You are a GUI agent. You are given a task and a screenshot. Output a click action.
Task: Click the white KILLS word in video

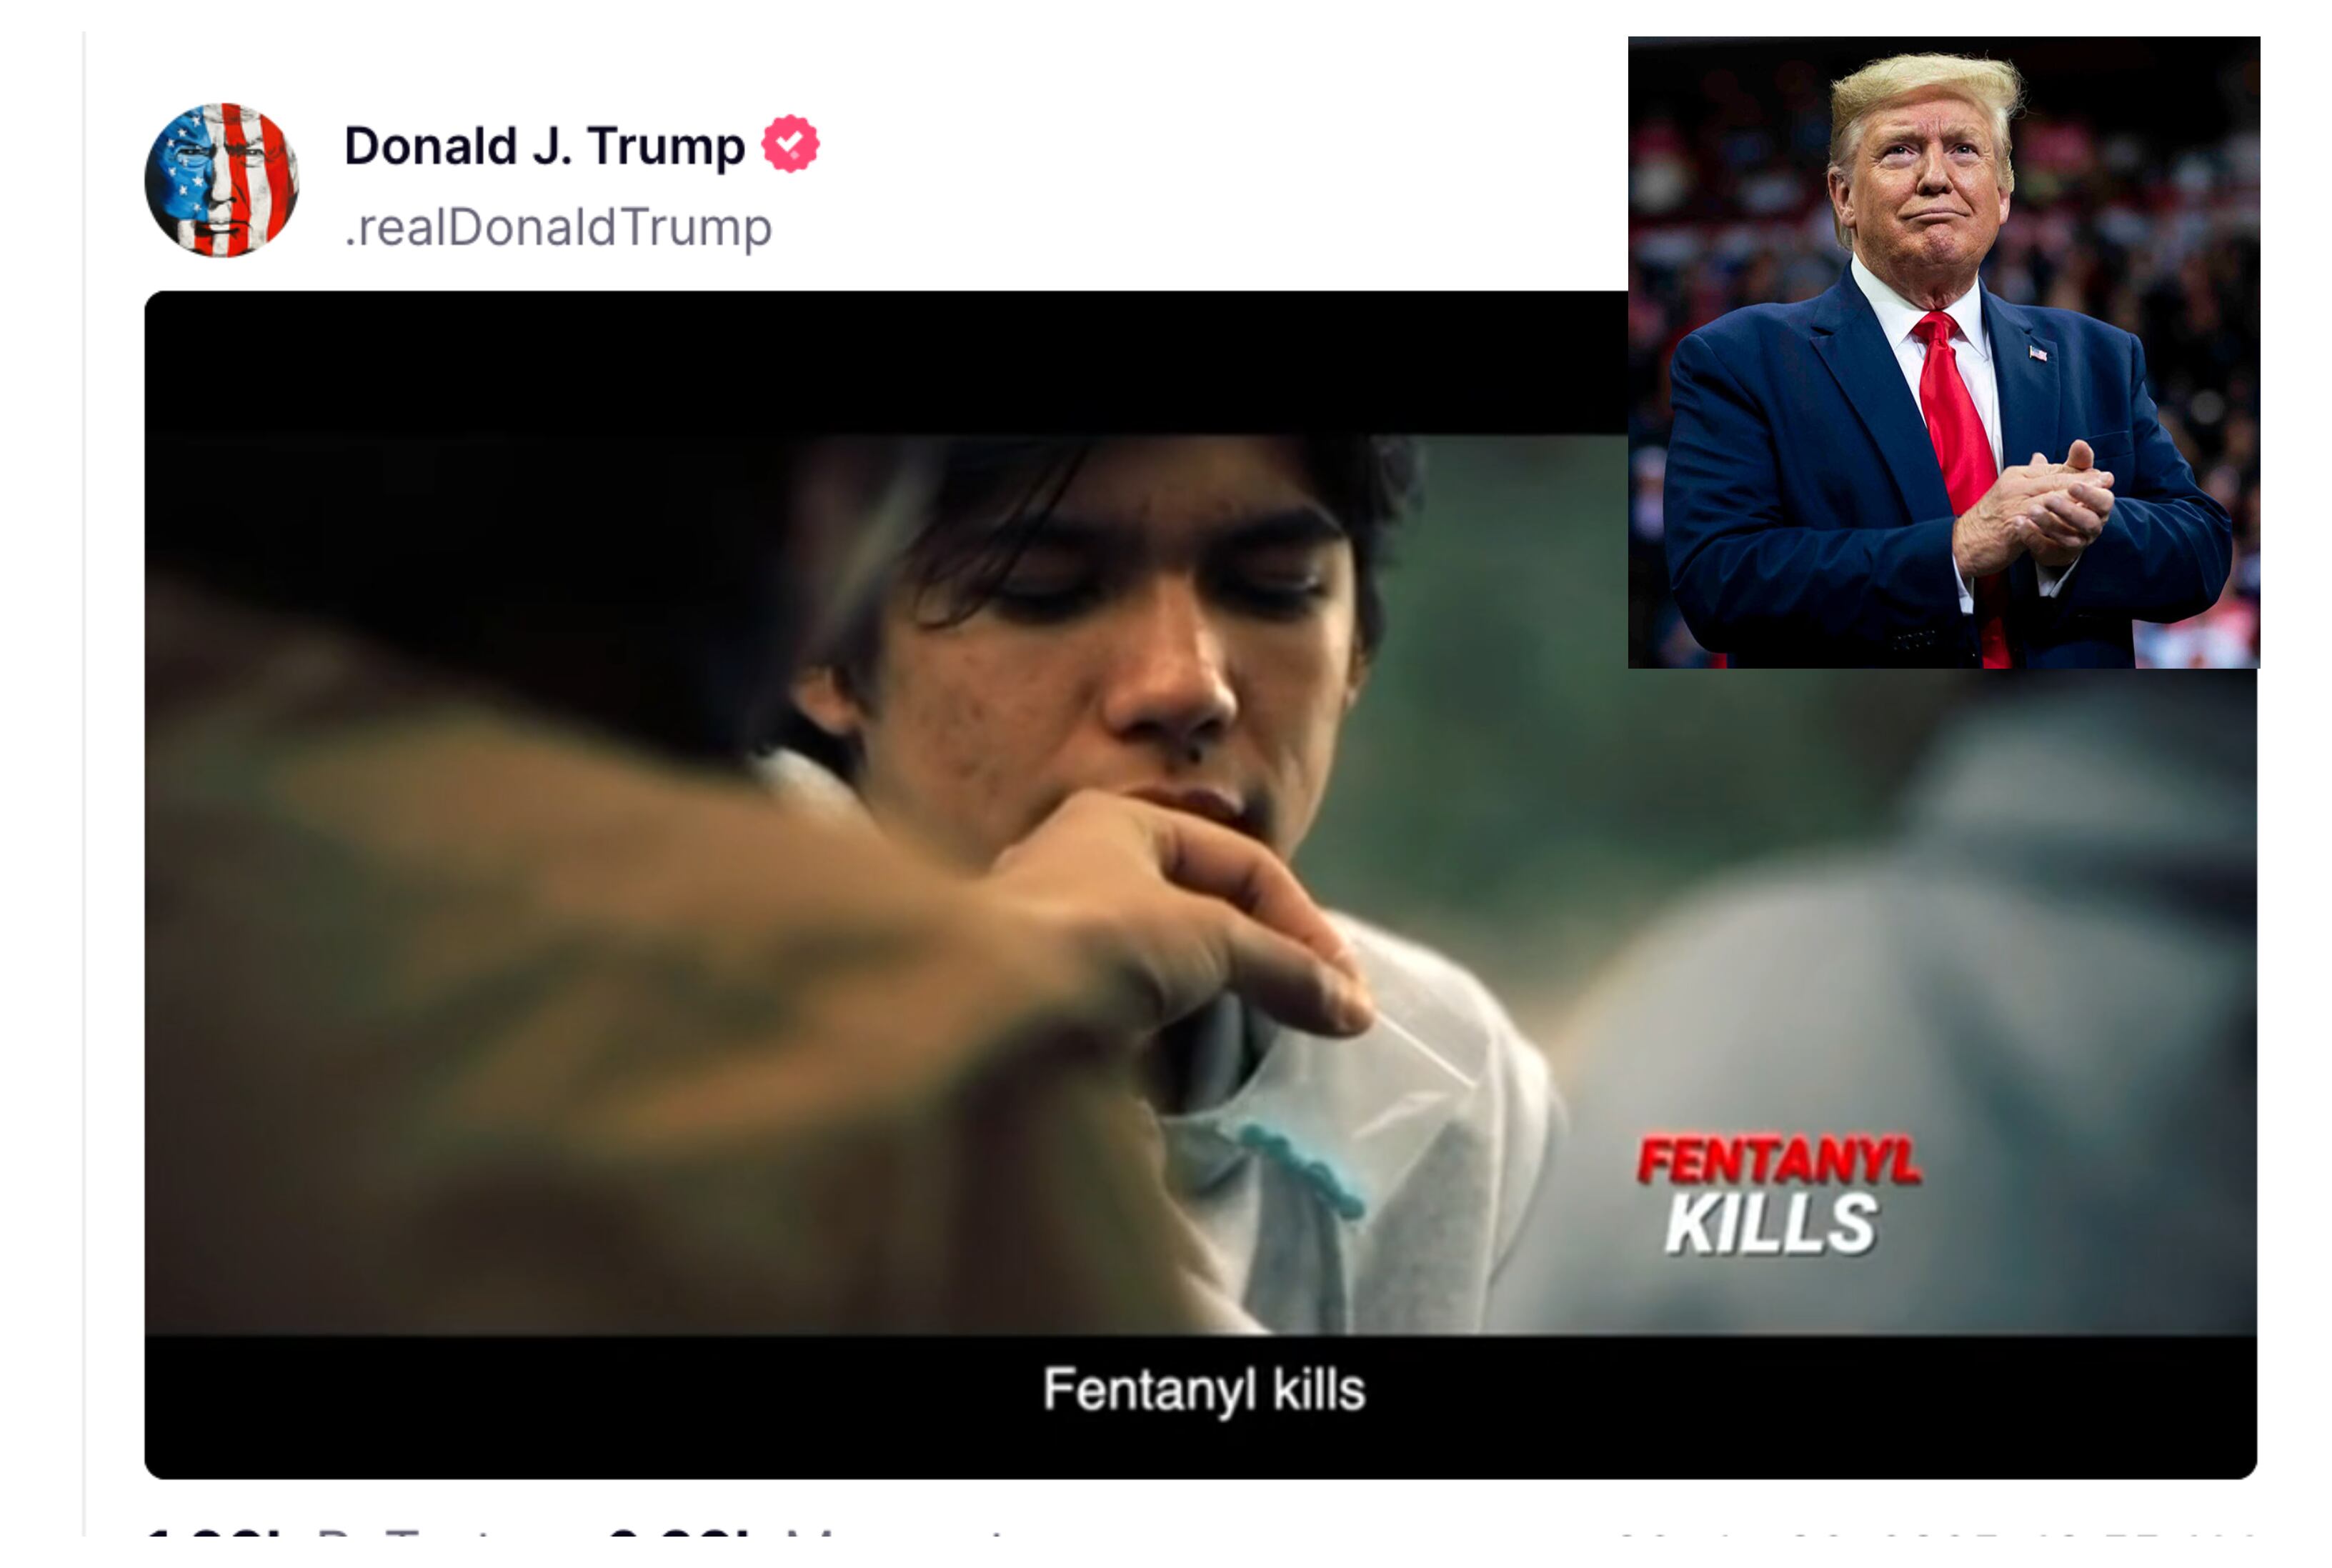tap(1770, 1223)
